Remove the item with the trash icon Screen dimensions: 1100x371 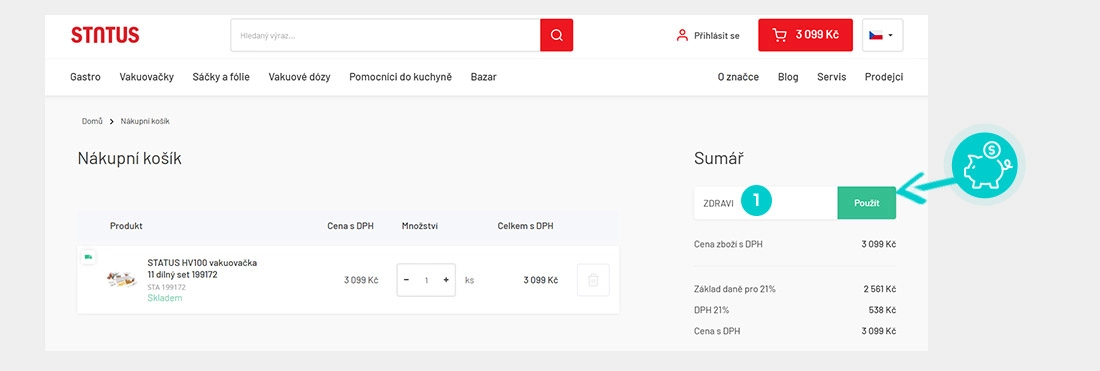point(593,280)
